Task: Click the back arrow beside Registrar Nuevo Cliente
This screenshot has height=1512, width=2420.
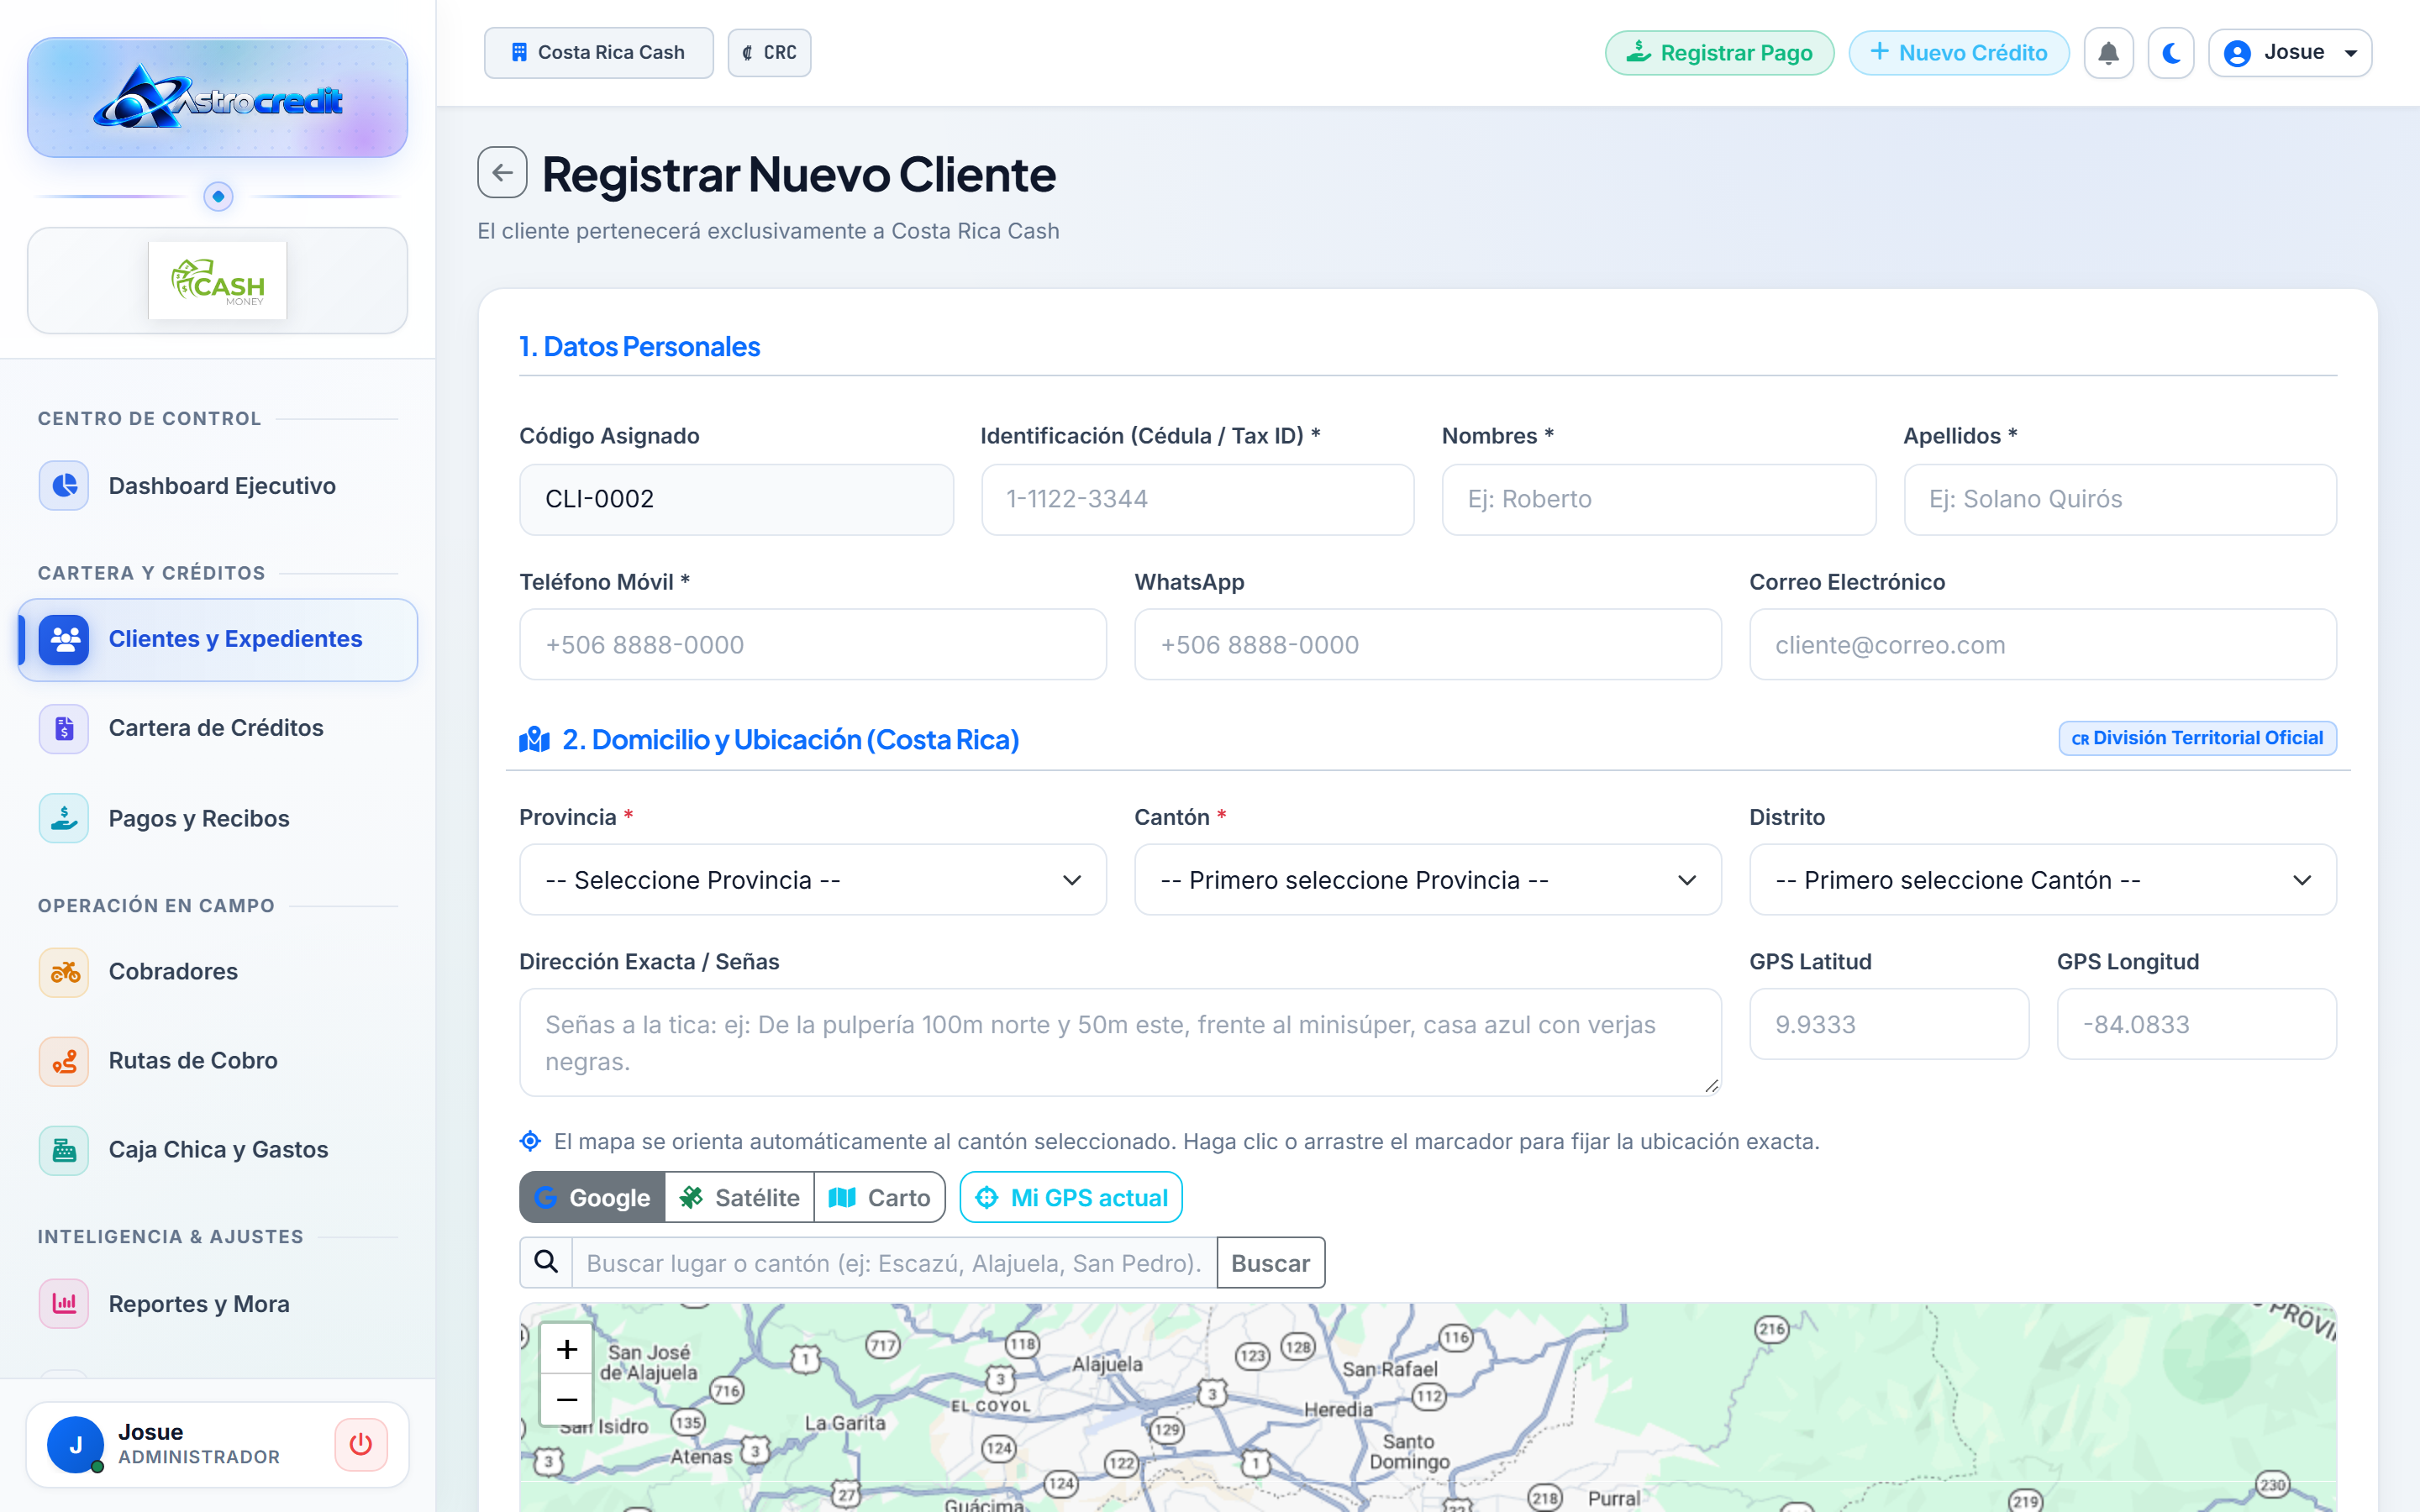Action: [x=502, y=173]
